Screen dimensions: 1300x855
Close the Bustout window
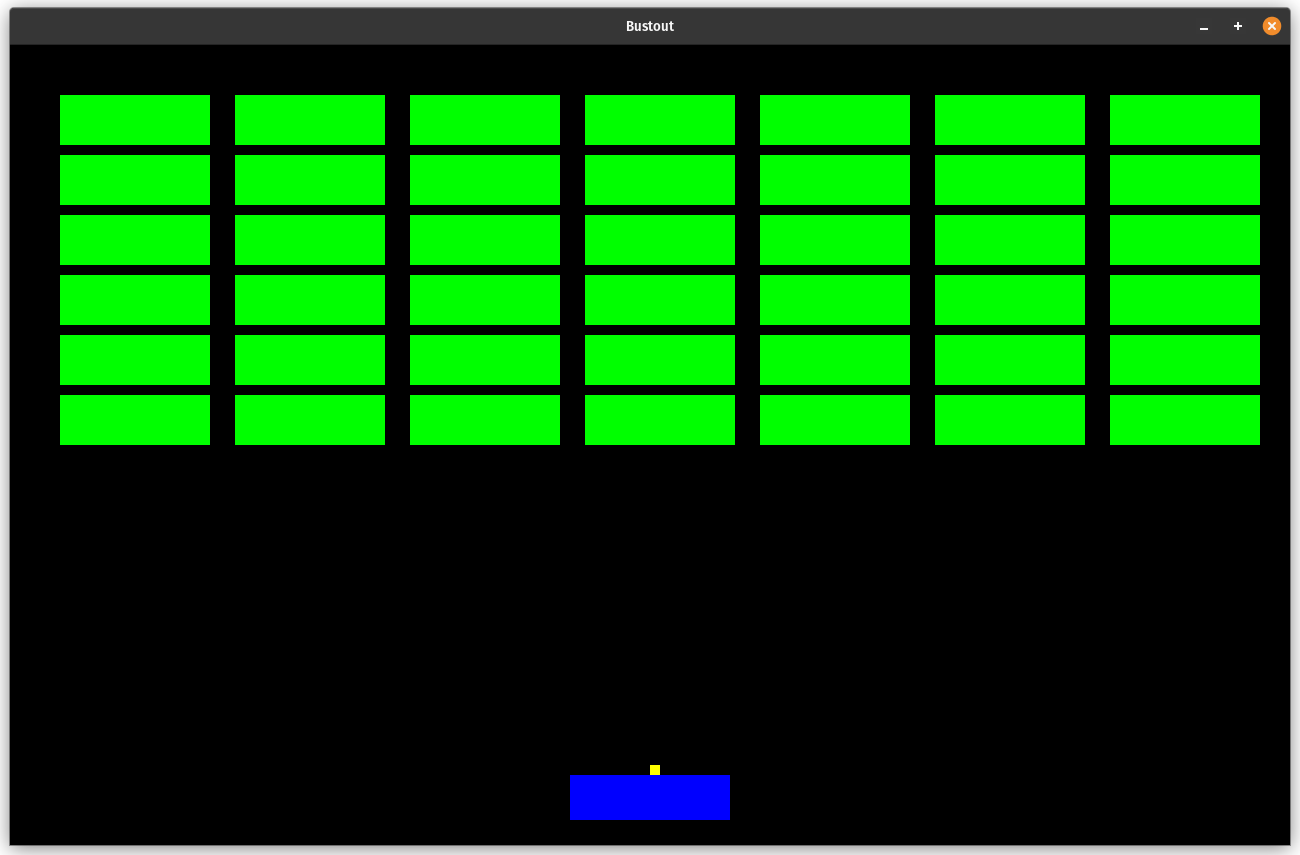[x=1271, y=26]
